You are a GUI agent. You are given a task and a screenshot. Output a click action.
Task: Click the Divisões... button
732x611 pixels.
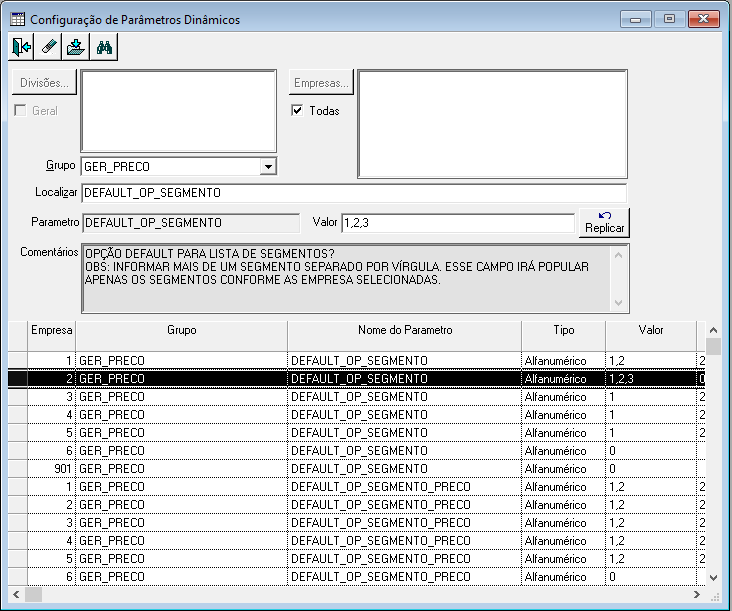tap(44, 83)
